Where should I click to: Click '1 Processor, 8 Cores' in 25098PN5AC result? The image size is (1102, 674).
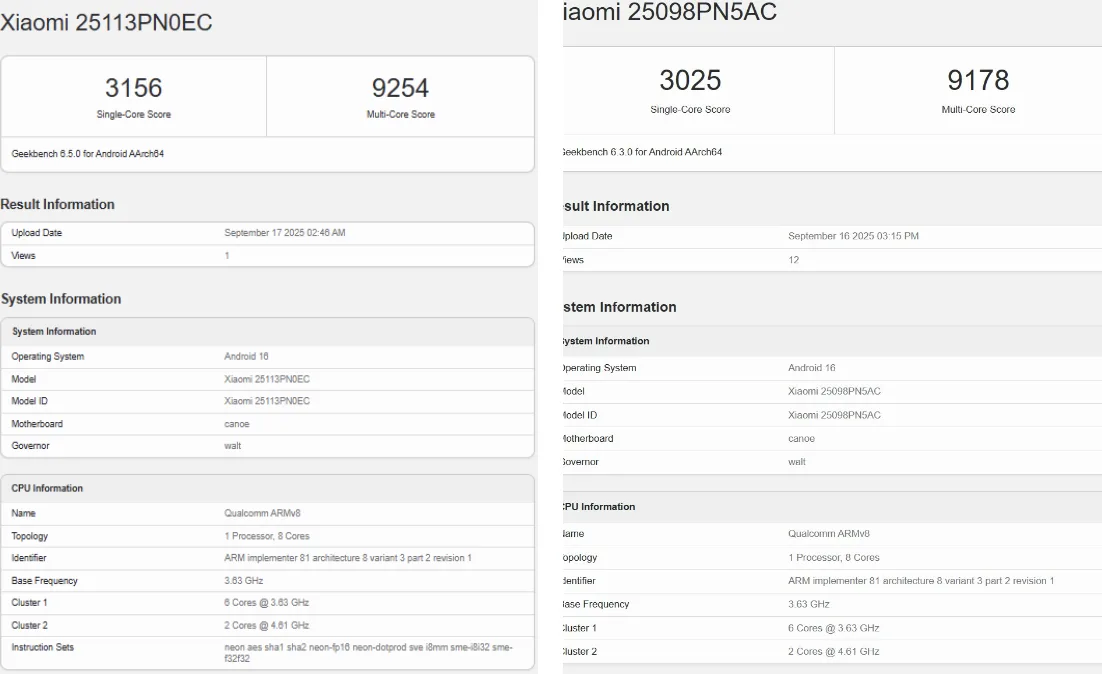pos(834,557)
